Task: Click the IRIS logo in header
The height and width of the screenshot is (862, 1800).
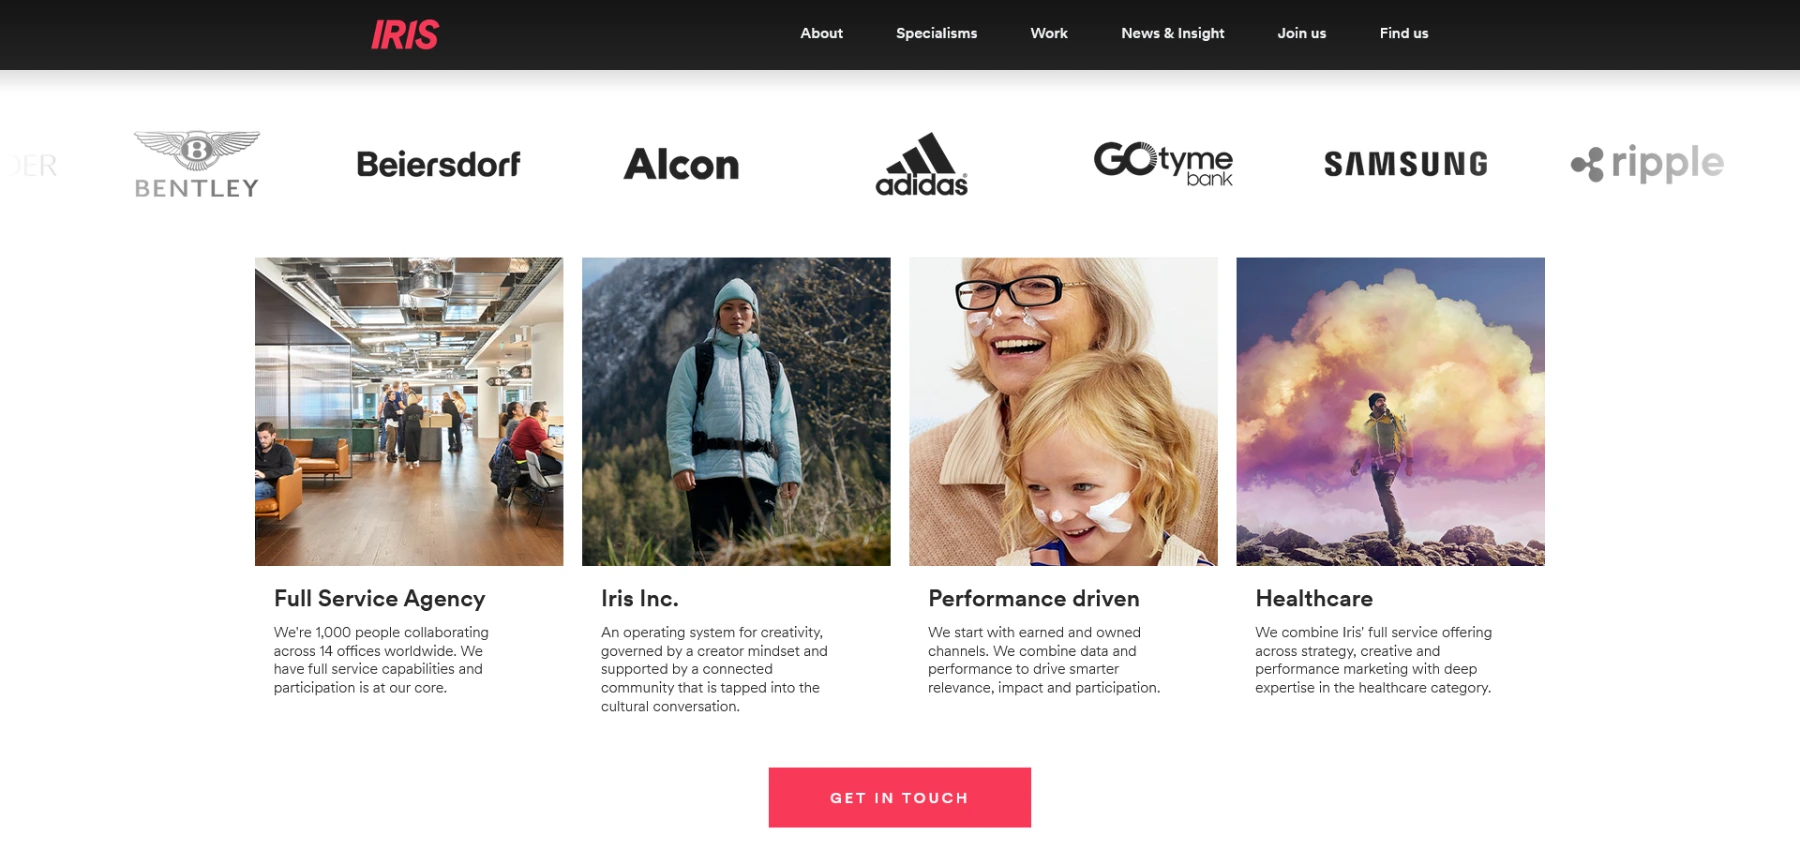Action: 405,34
